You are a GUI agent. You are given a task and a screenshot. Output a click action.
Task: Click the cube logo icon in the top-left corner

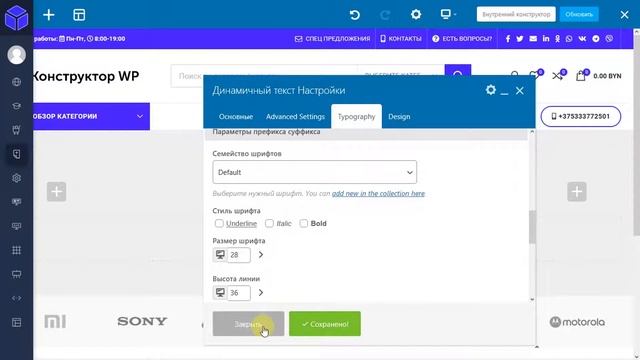click(16, 17)
